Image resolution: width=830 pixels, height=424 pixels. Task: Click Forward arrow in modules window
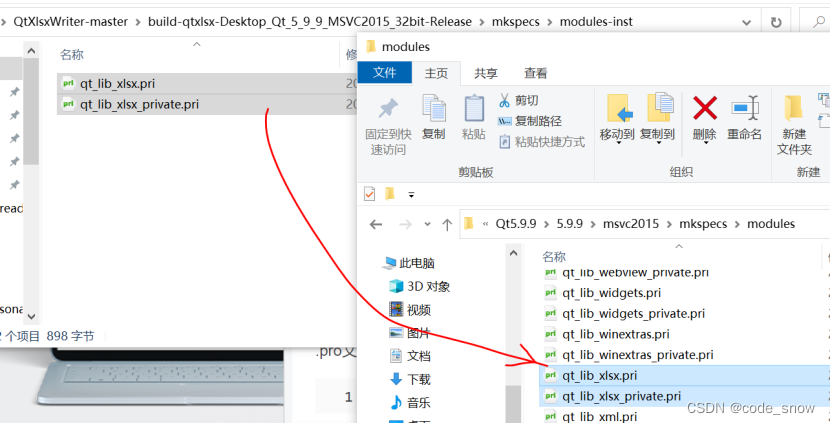click(405, 224)
